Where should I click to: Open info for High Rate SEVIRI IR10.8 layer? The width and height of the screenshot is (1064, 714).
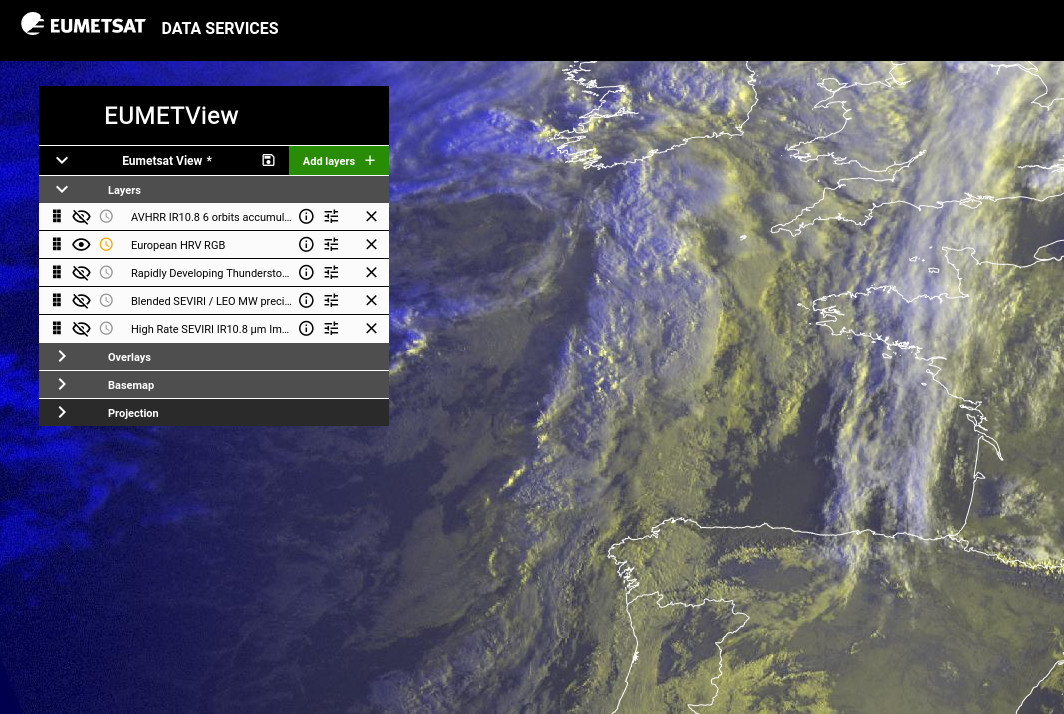pos(307,328)
